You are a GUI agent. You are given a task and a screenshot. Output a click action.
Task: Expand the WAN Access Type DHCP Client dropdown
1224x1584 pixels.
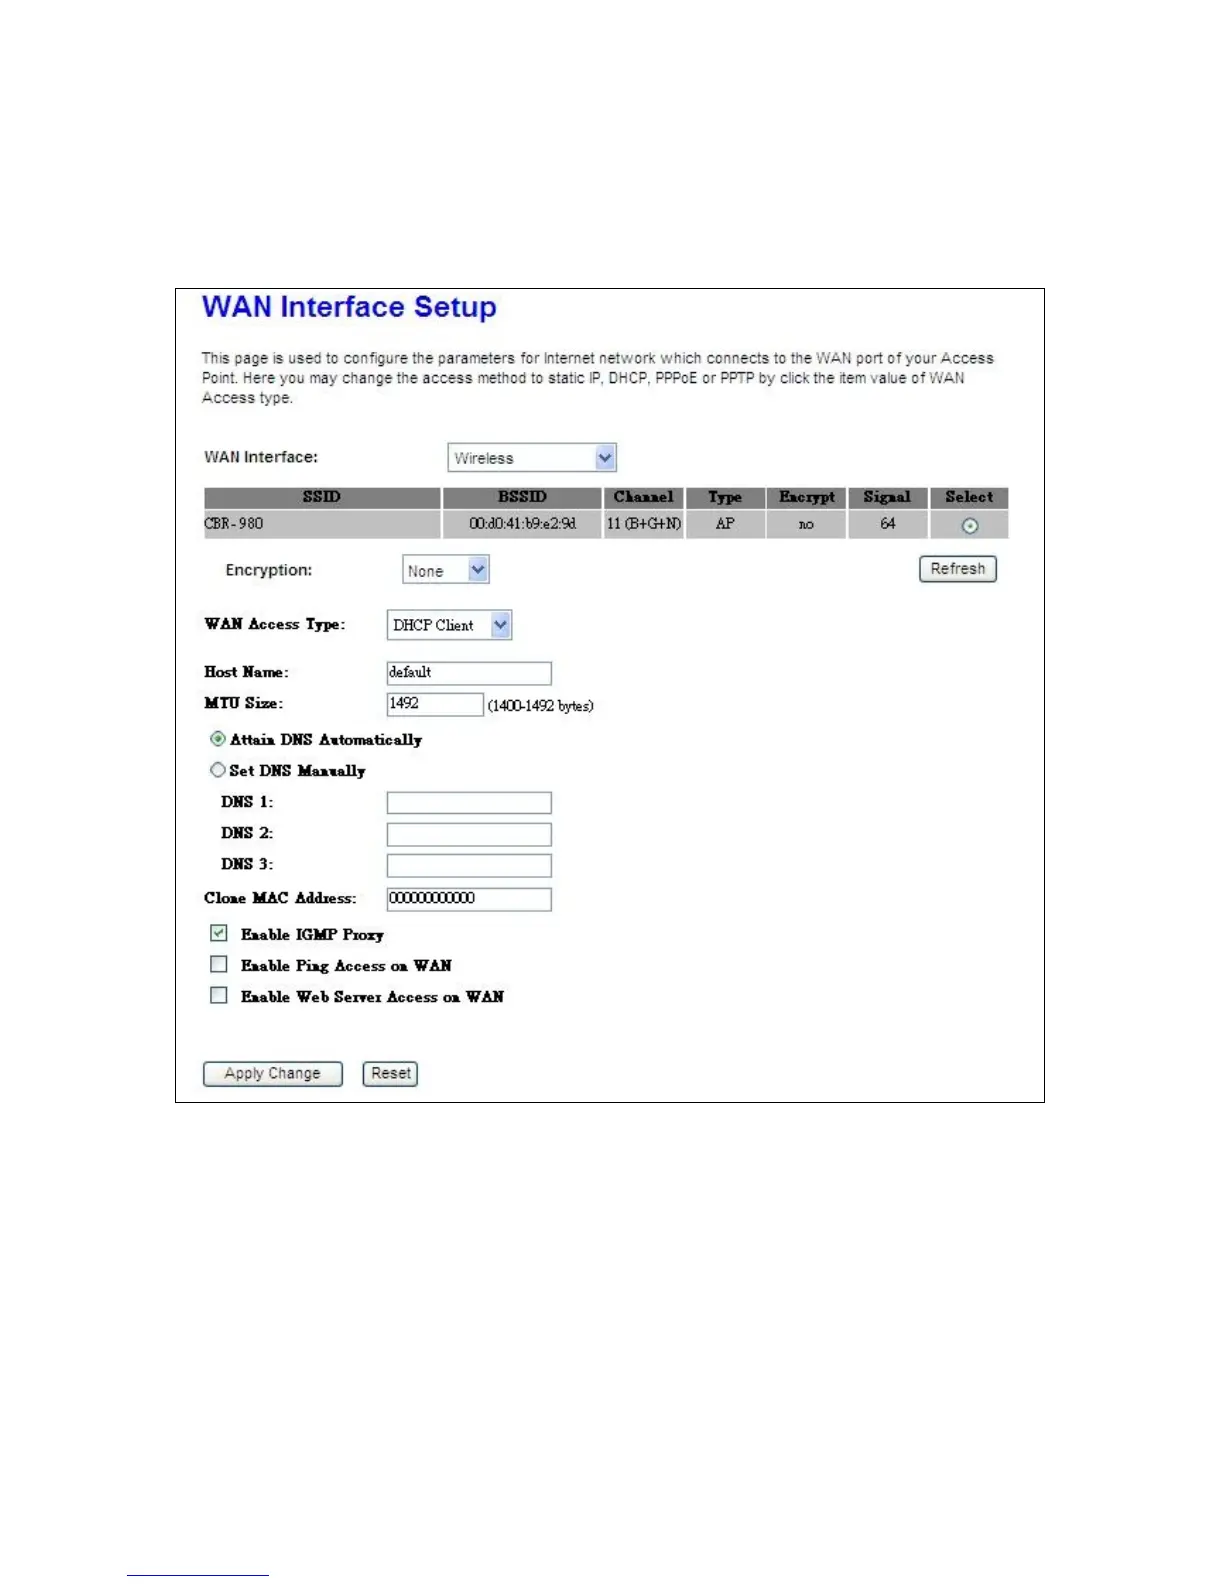(450, 625)
